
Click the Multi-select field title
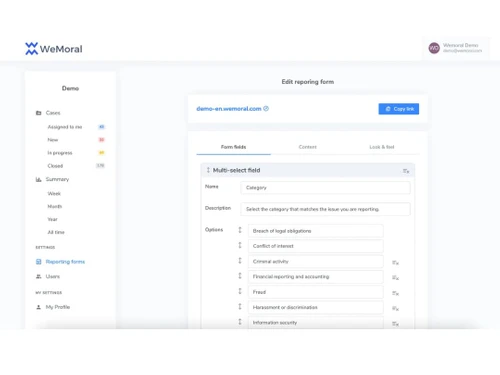click(236, 170)
